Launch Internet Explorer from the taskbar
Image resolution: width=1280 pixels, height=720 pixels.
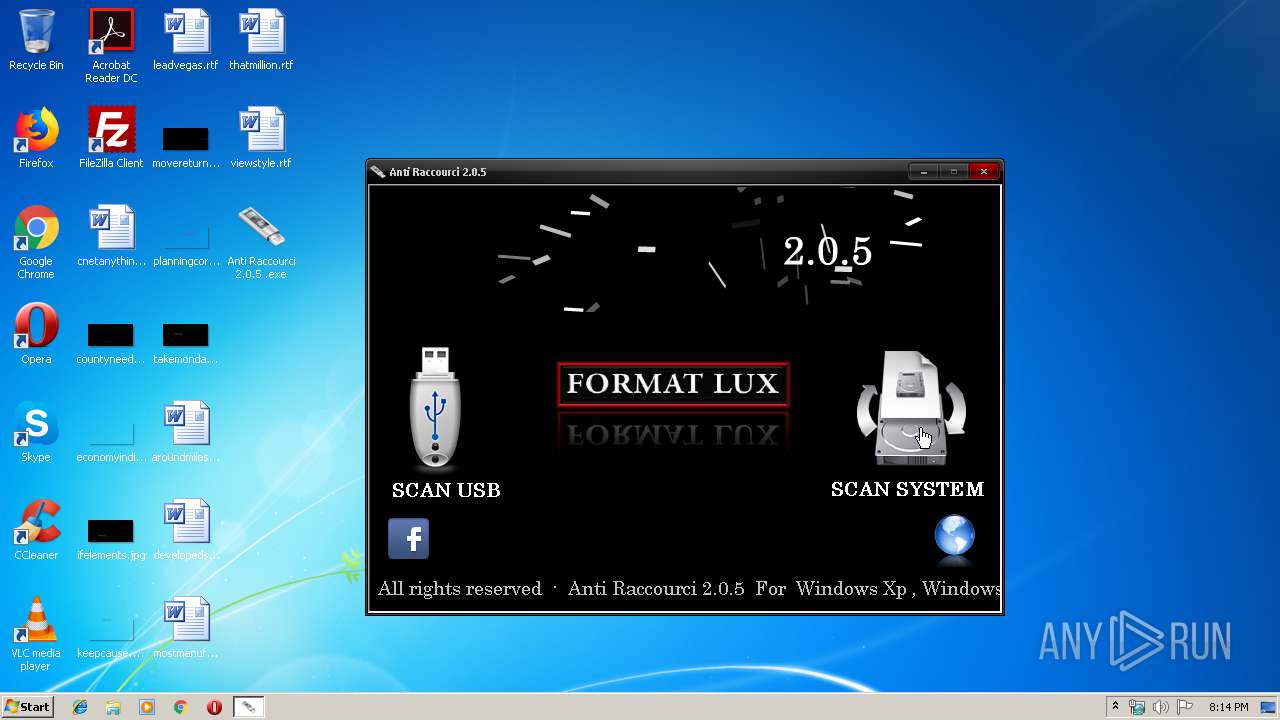click(x=80, y=707)
